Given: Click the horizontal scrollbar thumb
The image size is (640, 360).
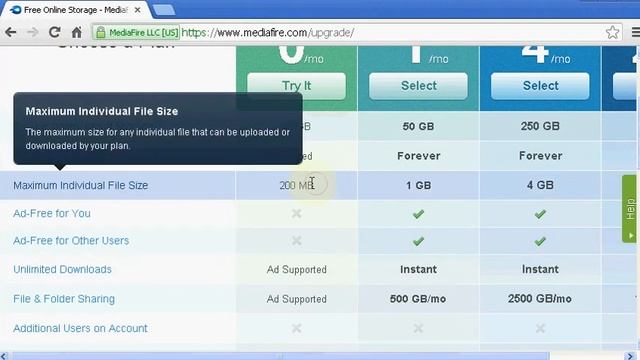Looking at the screenshot, I should (280, 356).
